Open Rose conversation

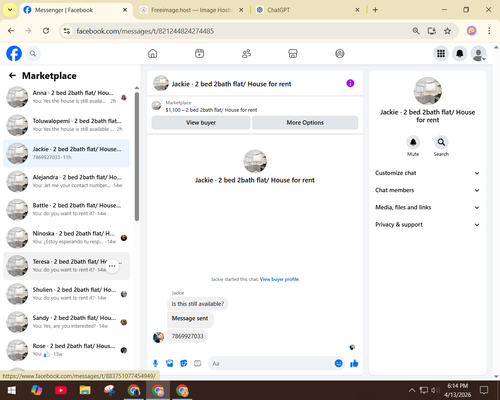tap(67, 350)
